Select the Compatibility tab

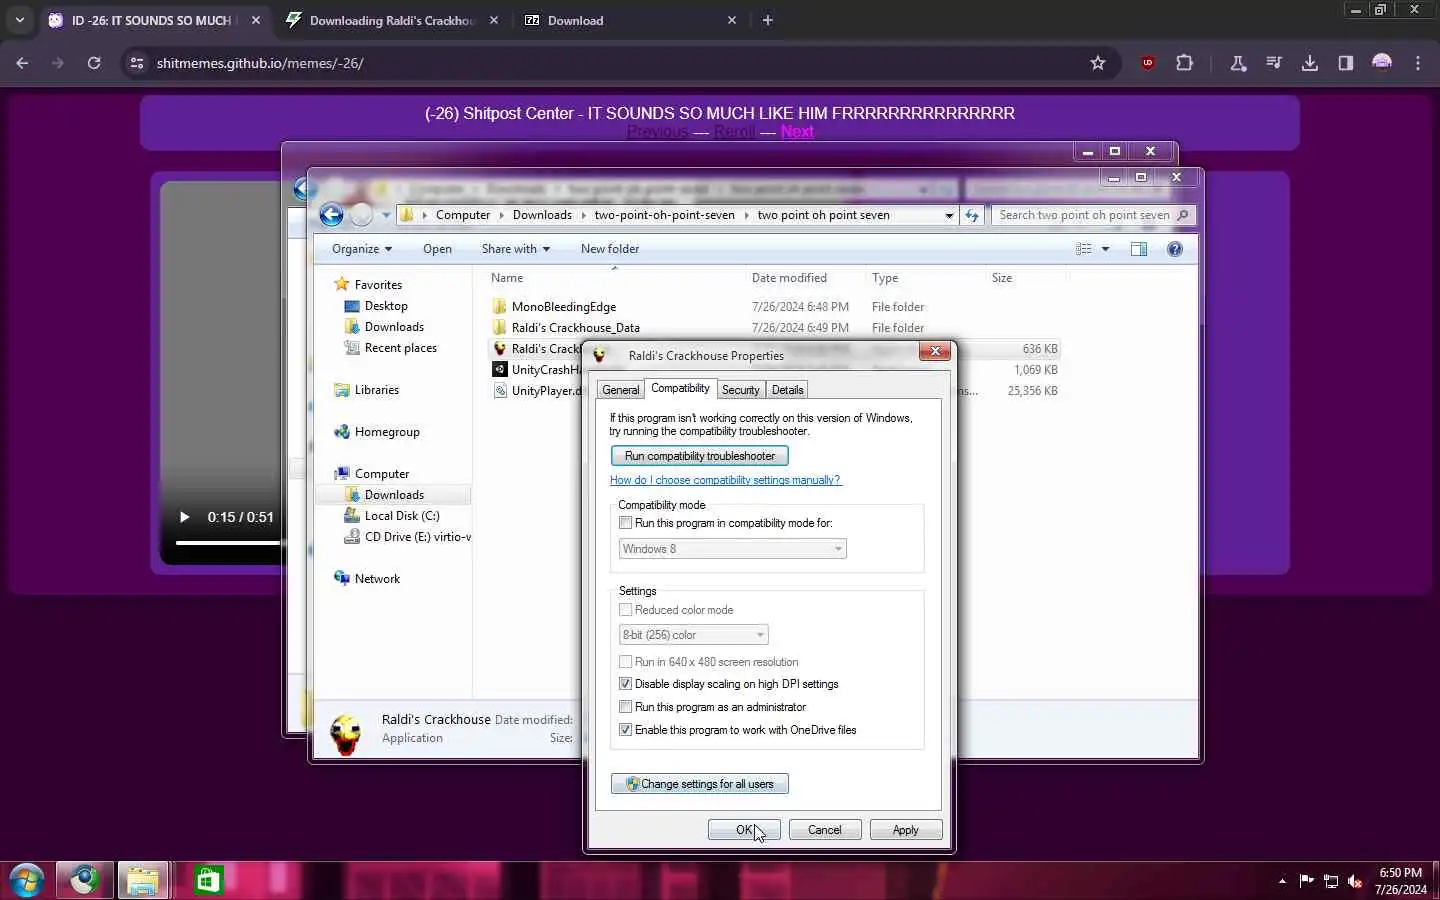(x=680, y=388)
